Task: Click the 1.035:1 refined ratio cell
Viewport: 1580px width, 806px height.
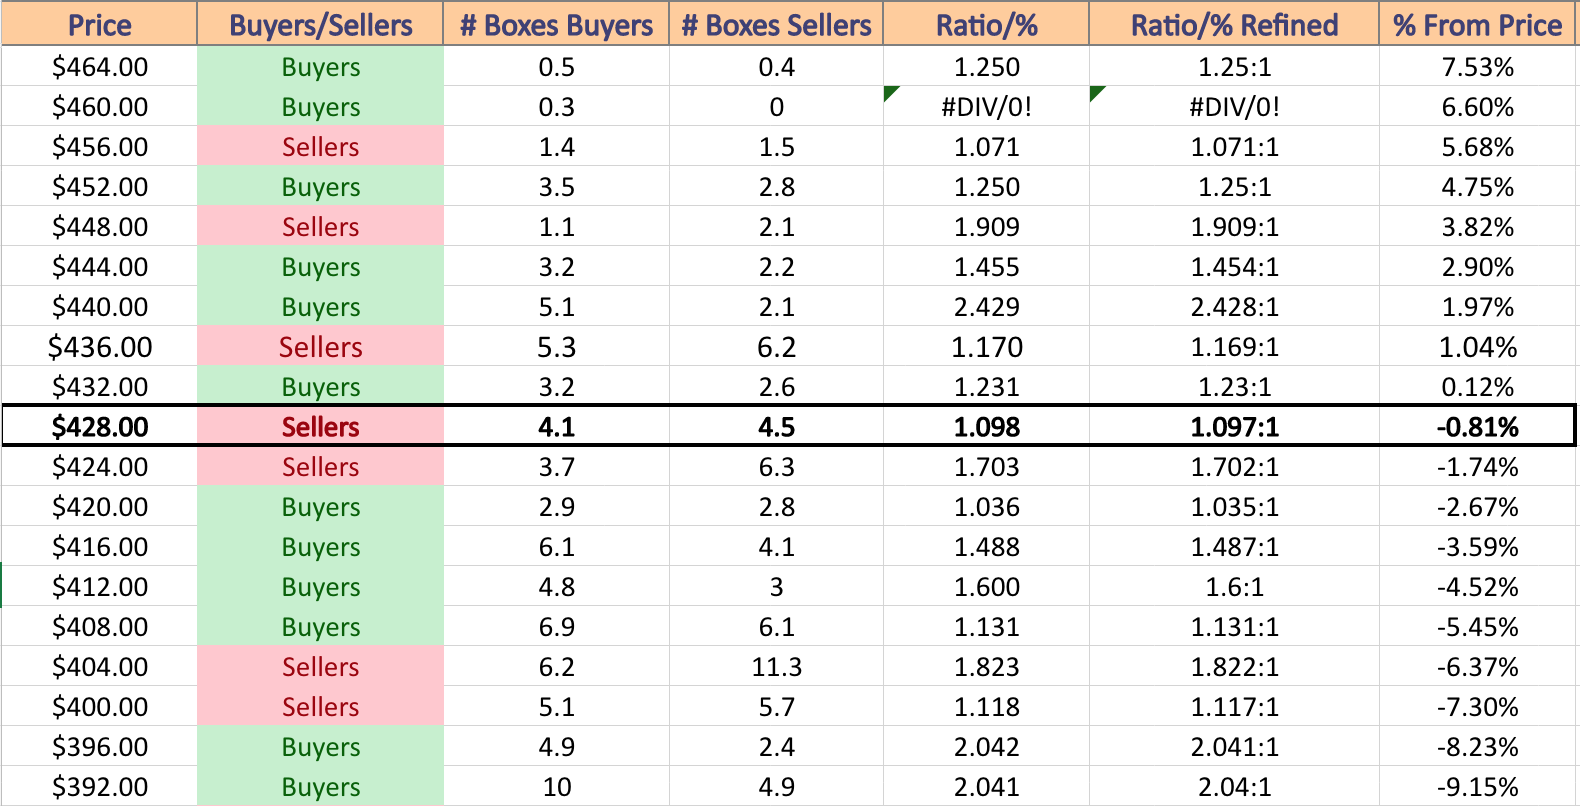Action: point(1234,507)
